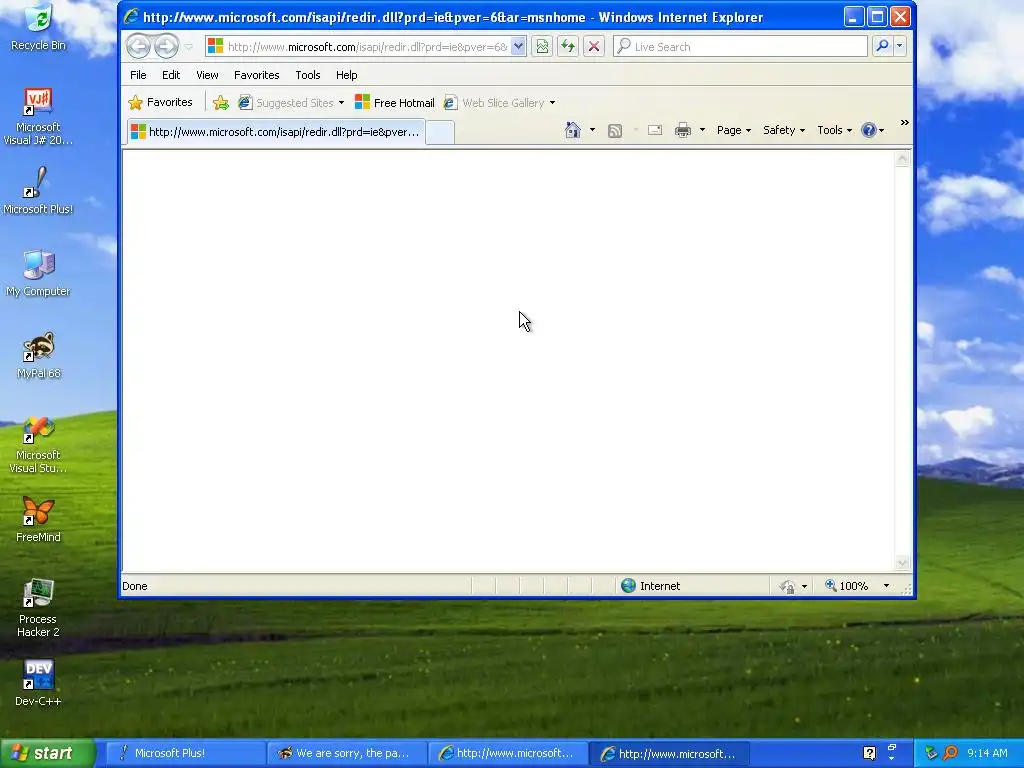
Task: Select Microsoft Visual Studio desktop icon
Action: (x=38, y=445)
